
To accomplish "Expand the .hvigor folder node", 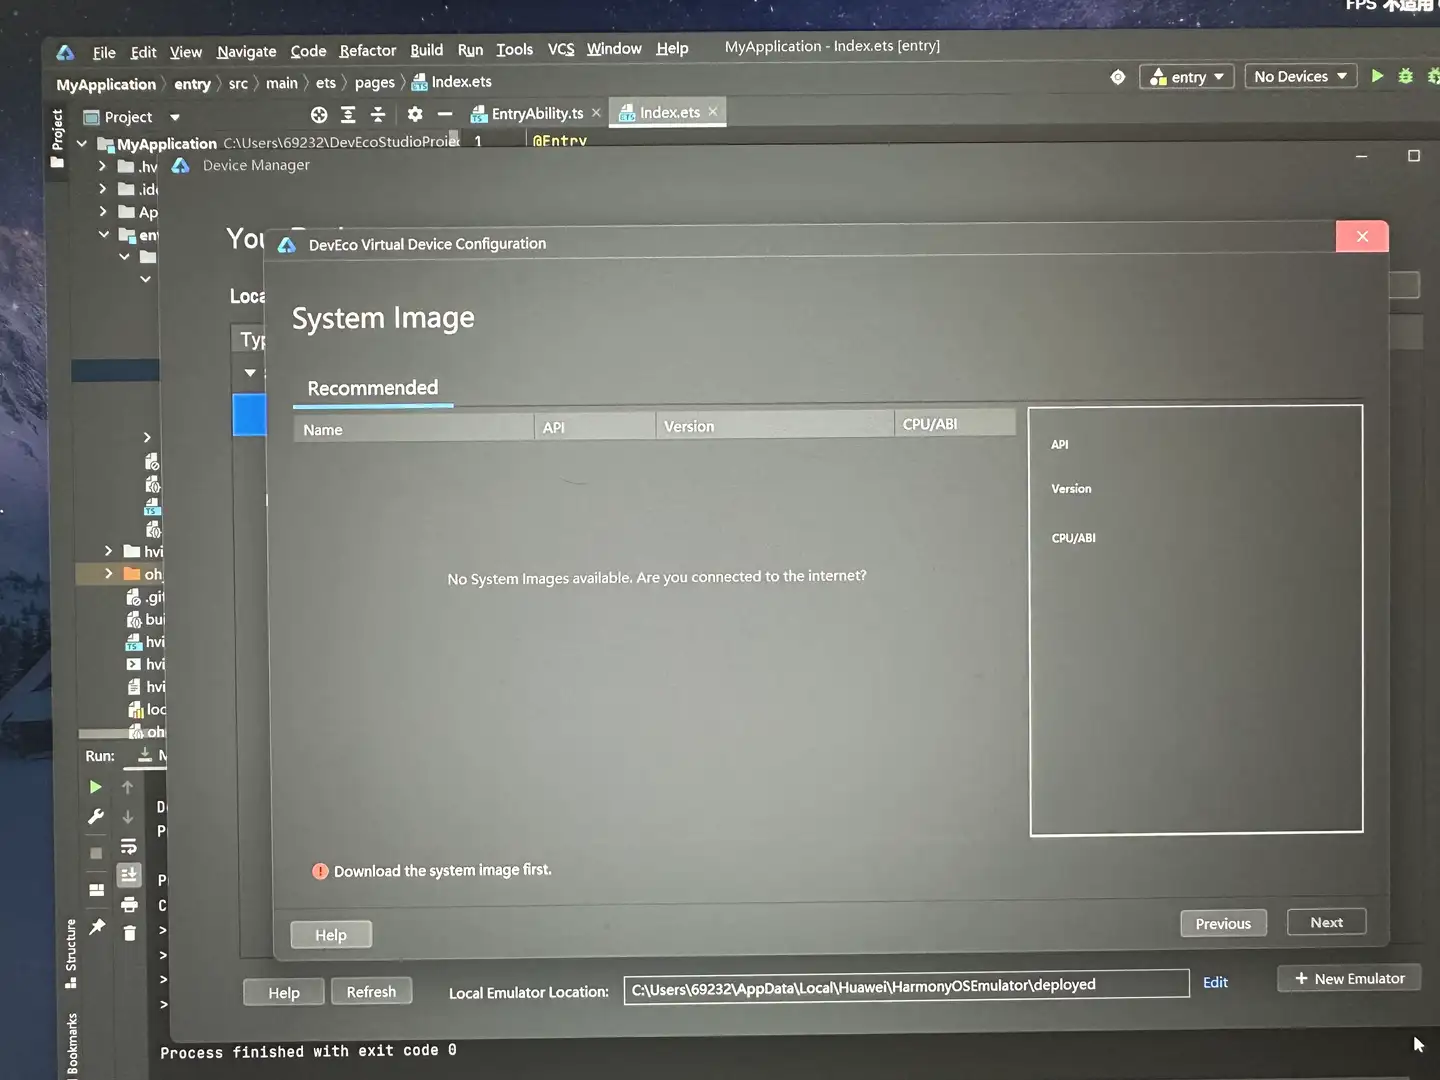I will 102,166.
